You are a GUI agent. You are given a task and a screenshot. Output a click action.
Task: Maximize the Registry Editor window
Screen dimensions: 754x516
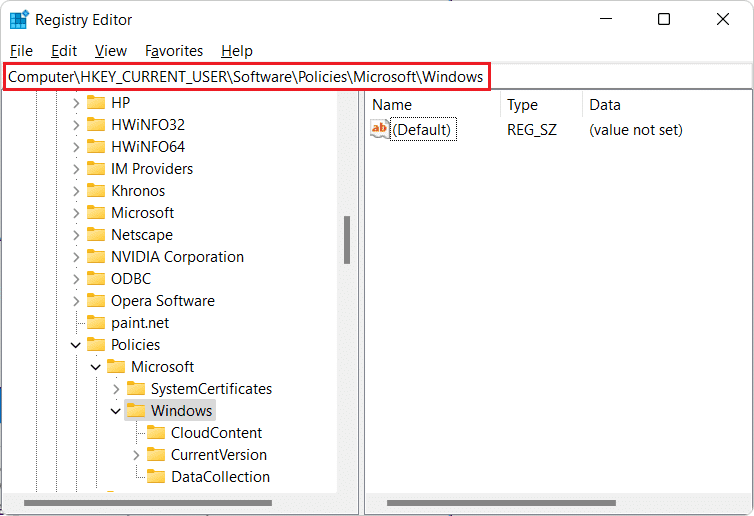tap(664, 19)
